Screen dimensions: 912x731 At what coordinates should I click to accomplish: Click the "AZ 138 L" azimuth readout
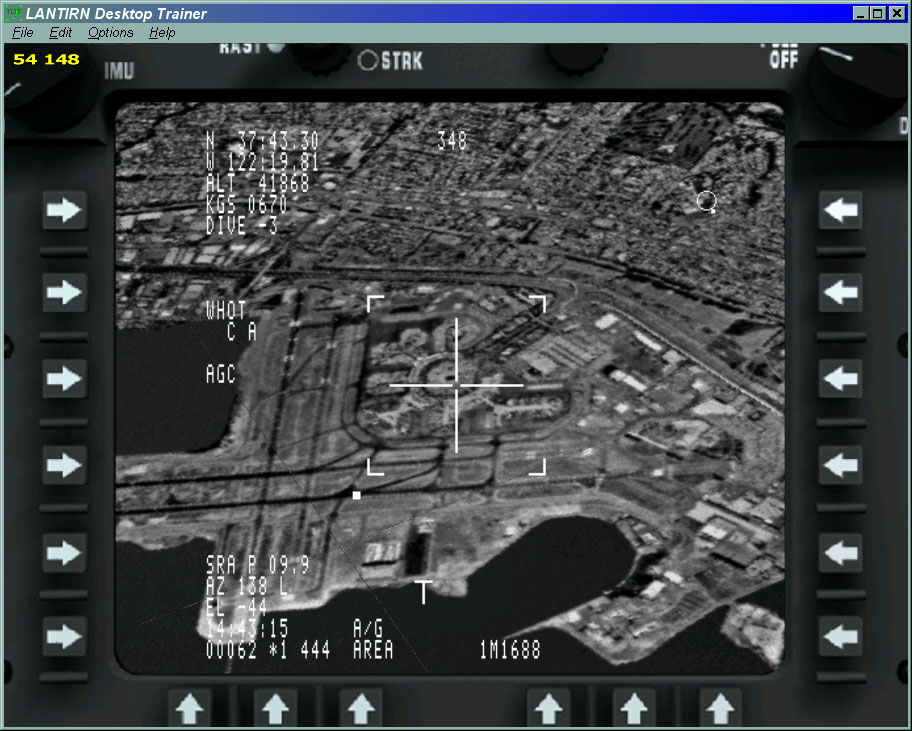tap(247, 586)
